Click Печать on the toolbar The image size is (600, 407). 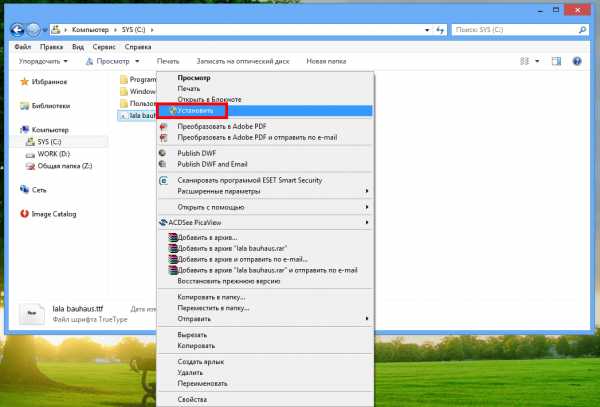(168, 61)
